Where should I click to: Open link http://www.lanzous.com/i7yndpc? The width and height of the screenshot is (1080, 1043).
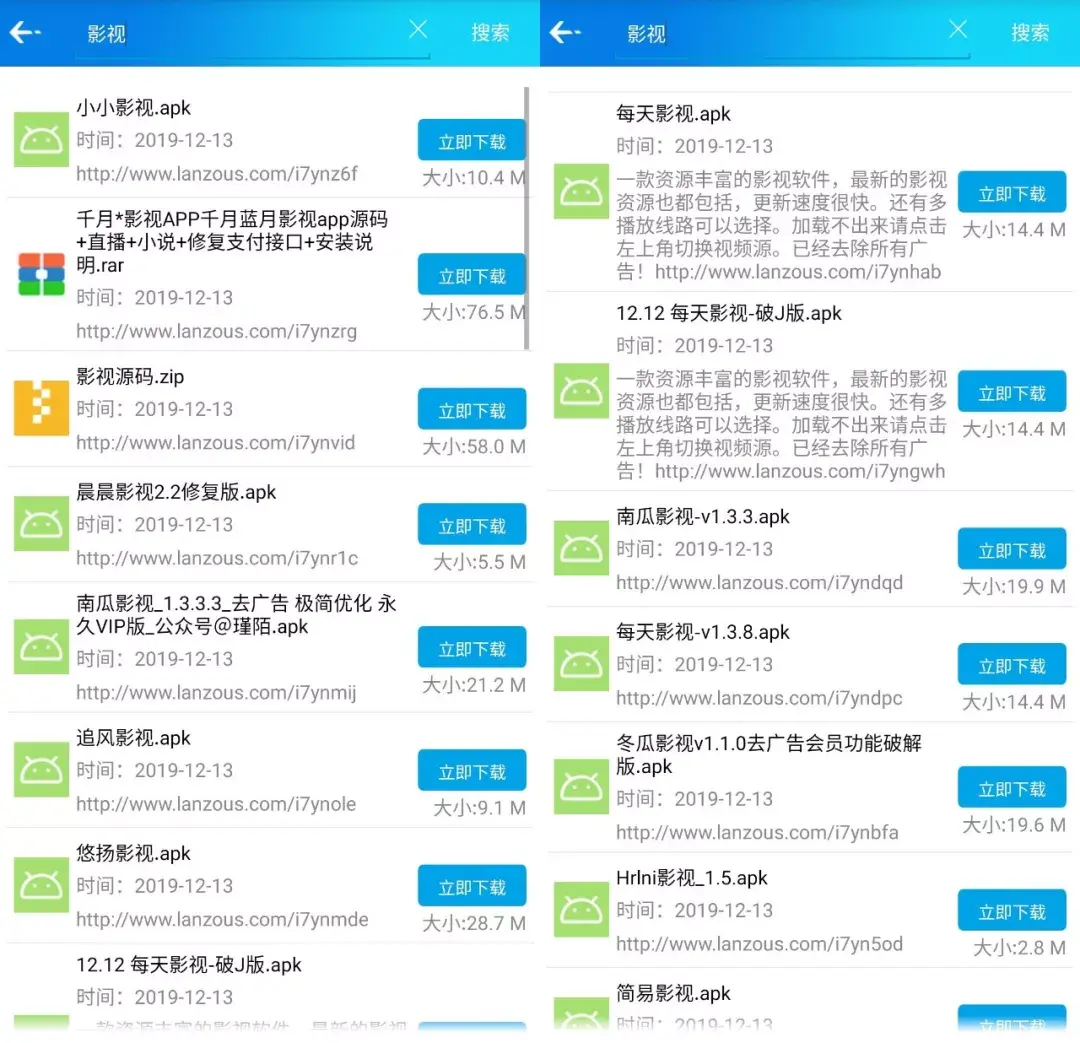[x=759, y=698]
